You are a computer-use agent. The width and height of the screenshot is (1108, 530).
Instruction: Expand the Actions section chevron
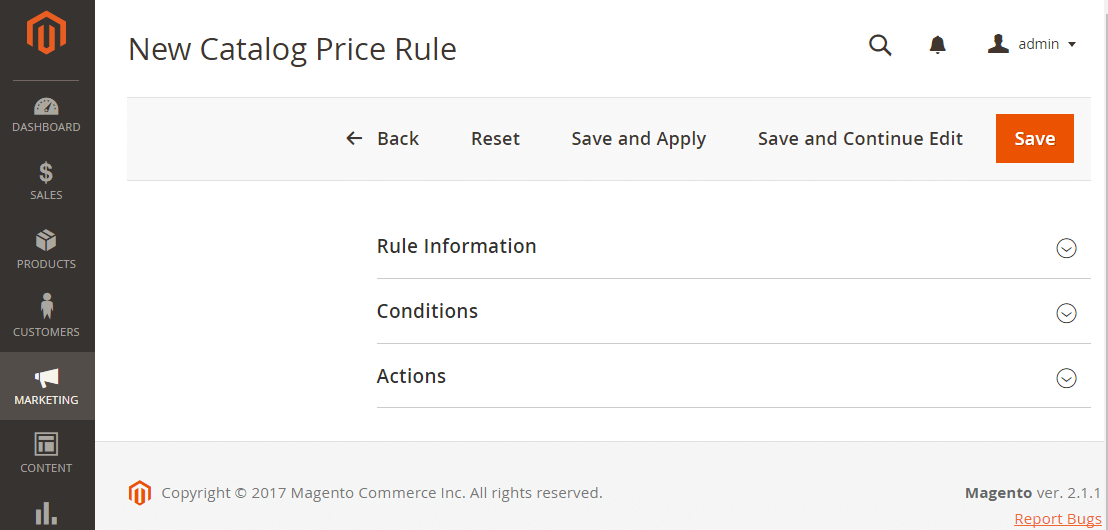[1066, 378]
